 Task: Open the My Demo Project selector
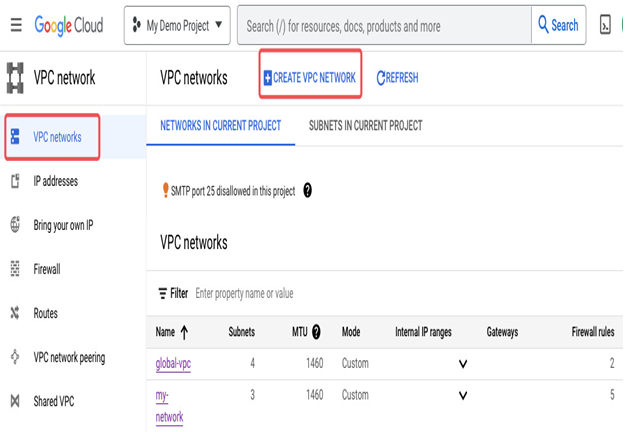click(x=177, y=25)
